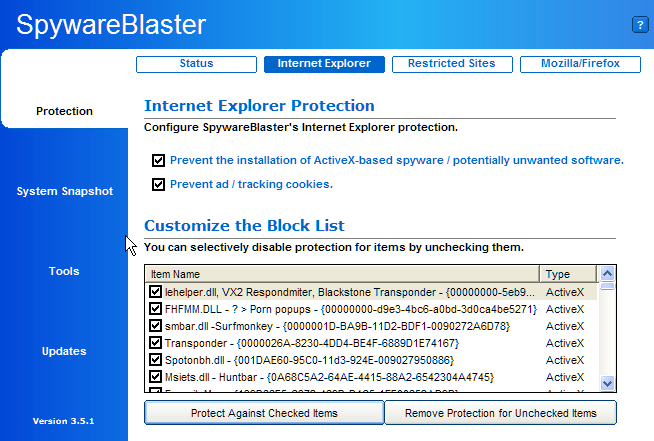Select the Restricted Sites tab
This screenshot has width=654, height=441.
tap(452, 64)
